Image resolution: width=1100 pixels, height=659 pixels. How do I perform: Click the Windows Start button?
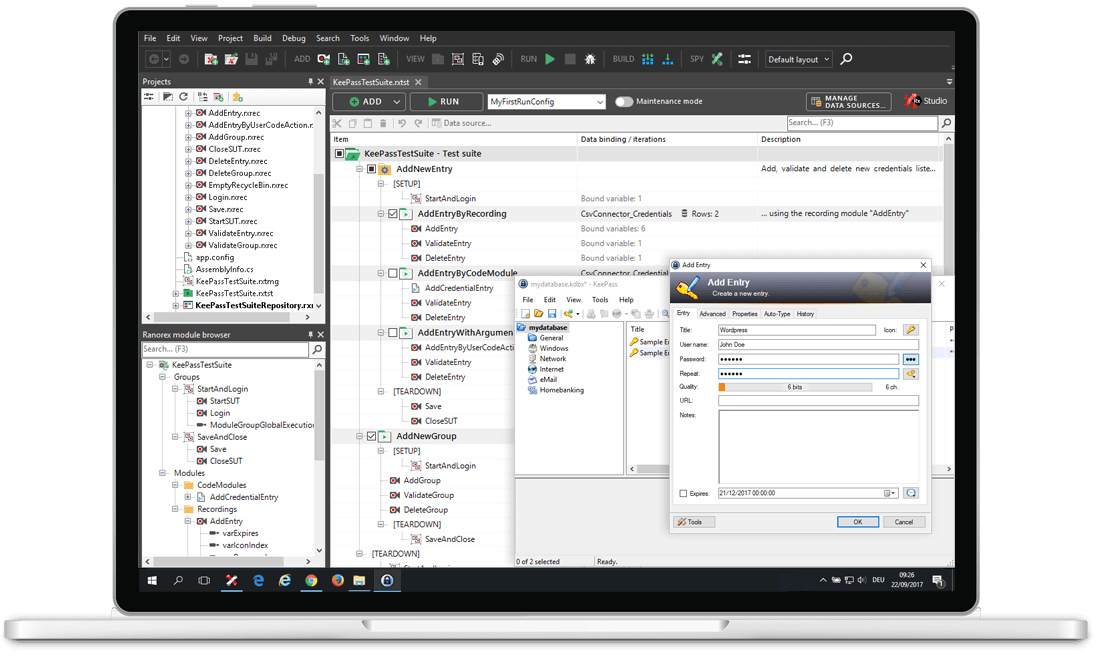pos(152,581)
